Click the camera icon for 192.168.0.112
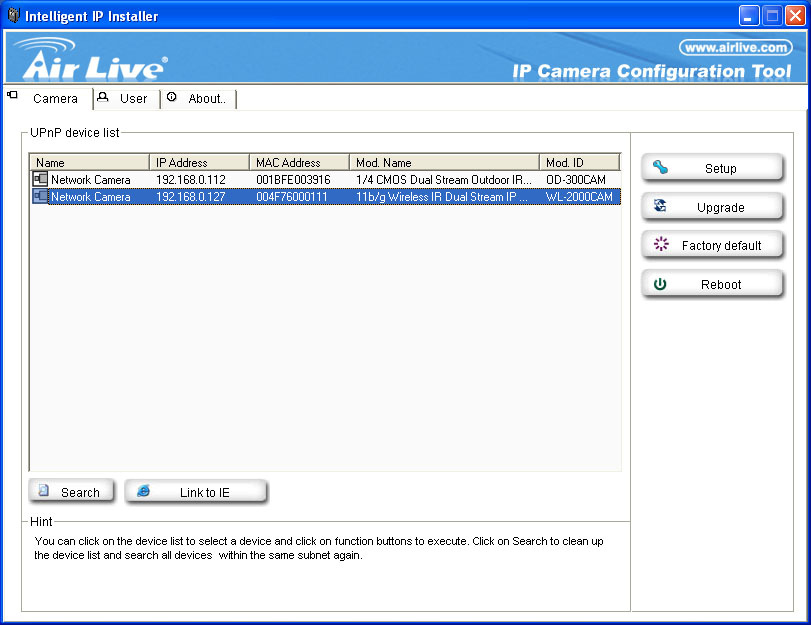Image resolution: width=811 pixels, height=625 pixels. point(40,180)
